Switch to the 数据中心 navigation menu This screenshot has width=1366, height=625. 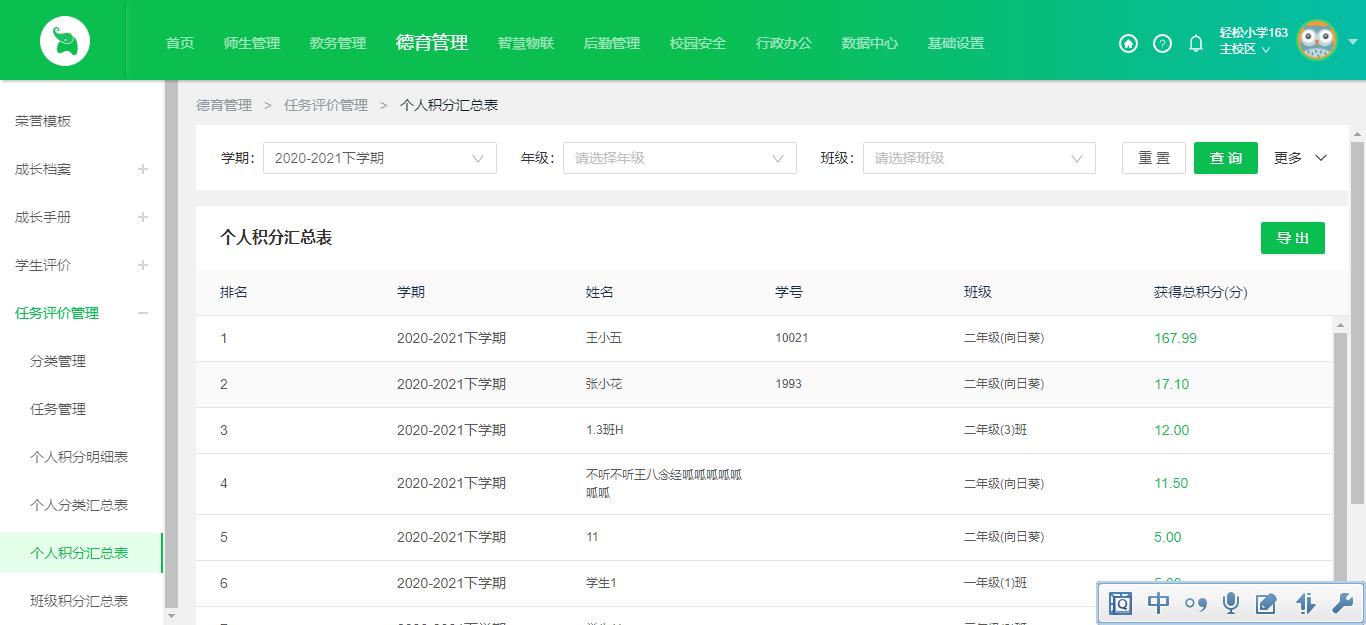point(869,44)
